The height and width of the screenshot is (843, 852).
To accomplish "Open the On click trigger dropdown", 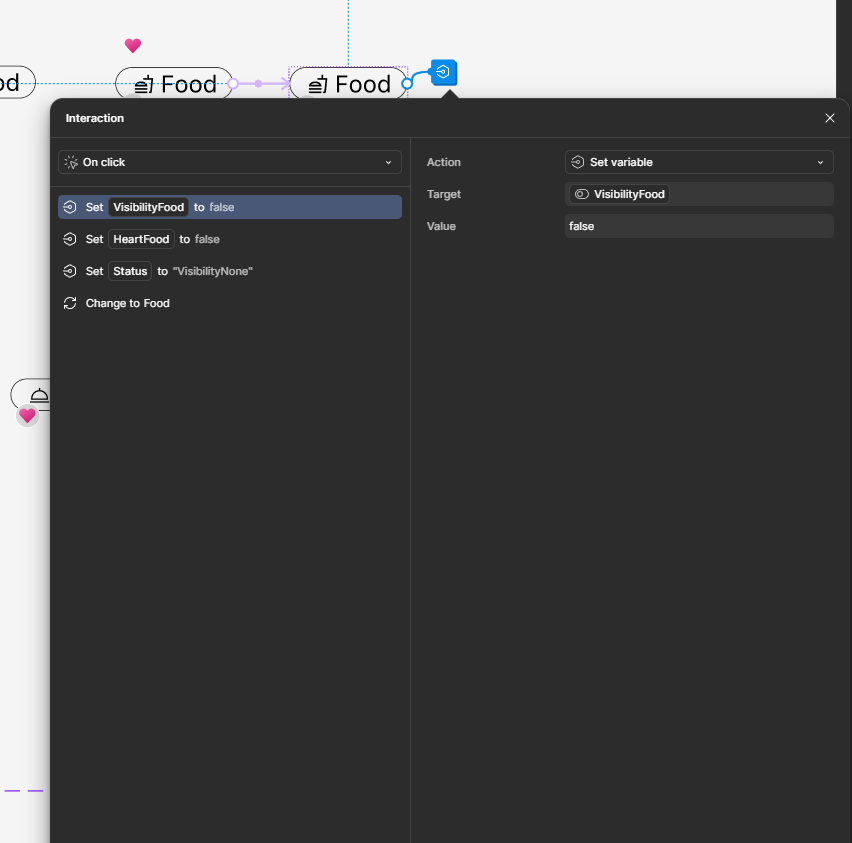I will [229, 162].
